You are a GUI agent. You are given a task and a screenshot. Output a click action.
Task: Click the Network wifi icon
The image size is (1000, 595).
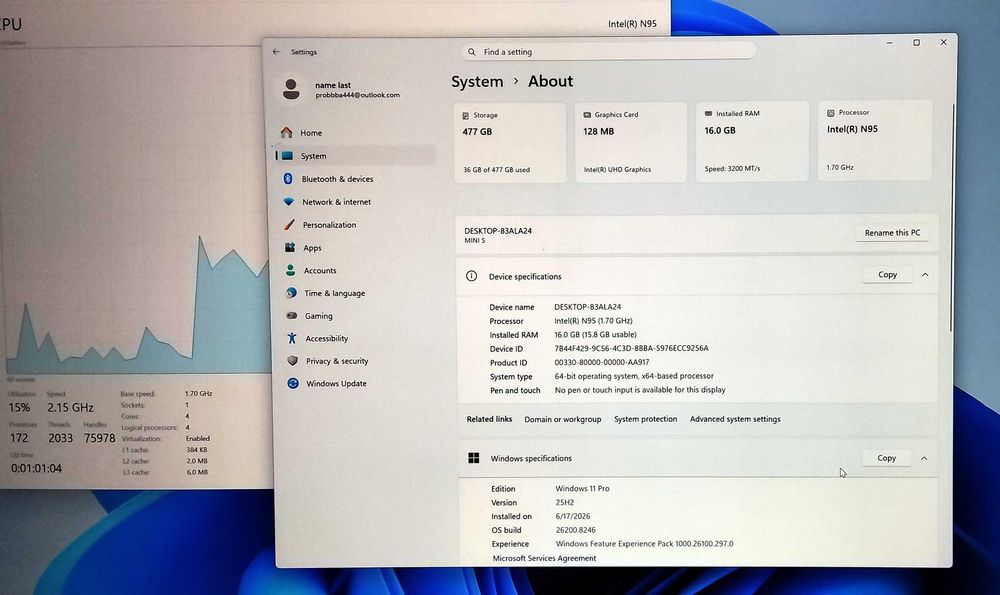point(288,202)
